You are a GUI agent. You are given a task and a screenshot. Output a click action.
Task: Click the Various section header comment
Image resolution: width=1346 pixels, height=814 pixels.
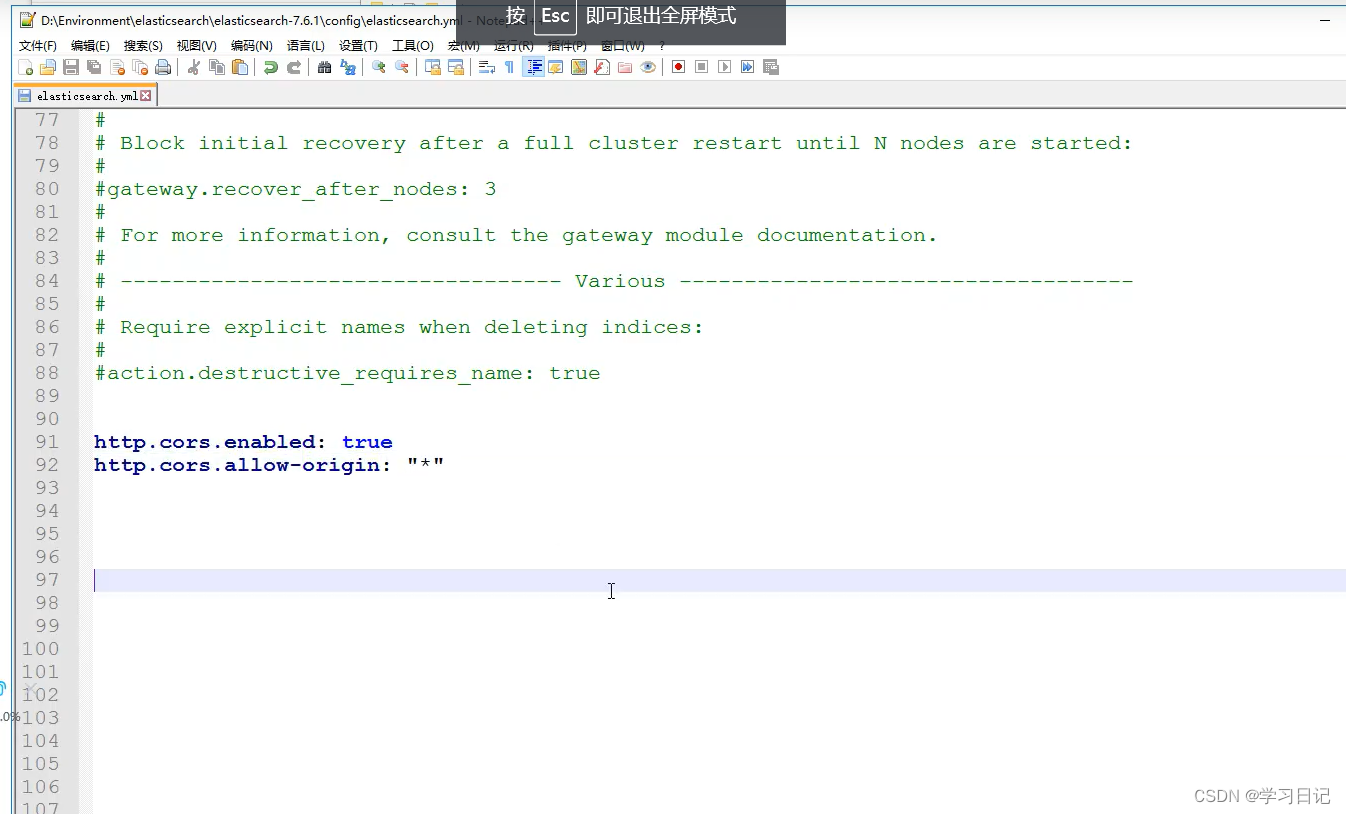click(614, 281)
